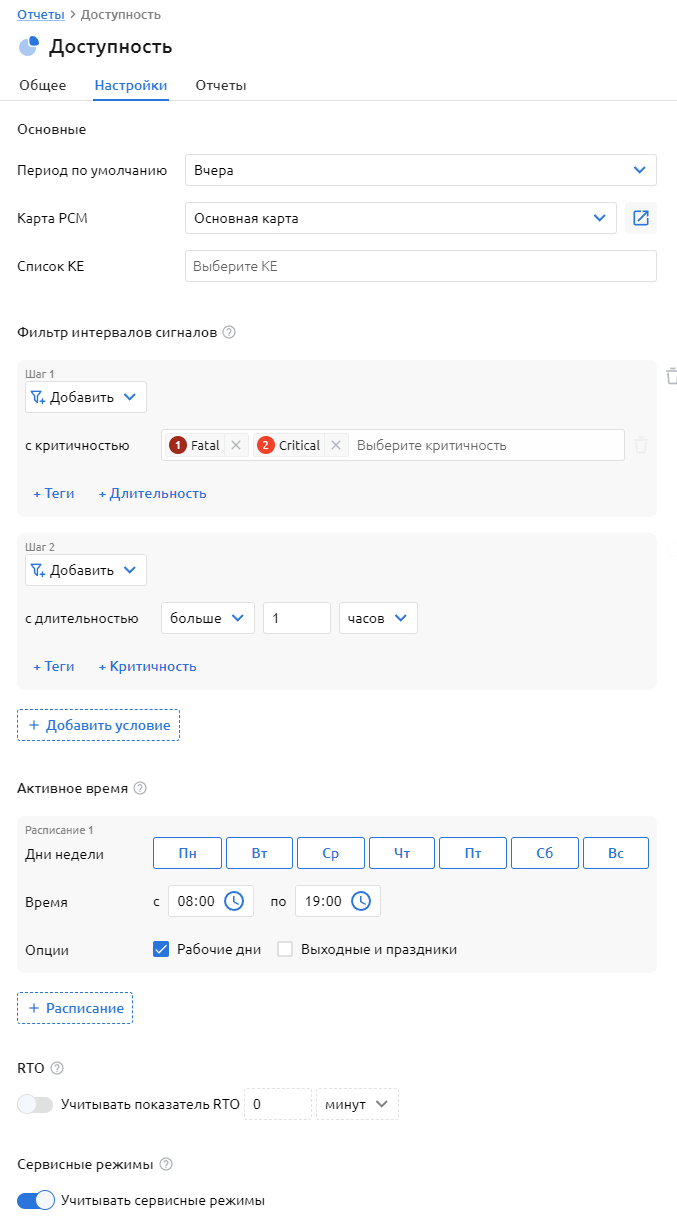677x1231 pixels.
Task: Delete Шаг 1 using trash icon
Action: click(671, 376)
